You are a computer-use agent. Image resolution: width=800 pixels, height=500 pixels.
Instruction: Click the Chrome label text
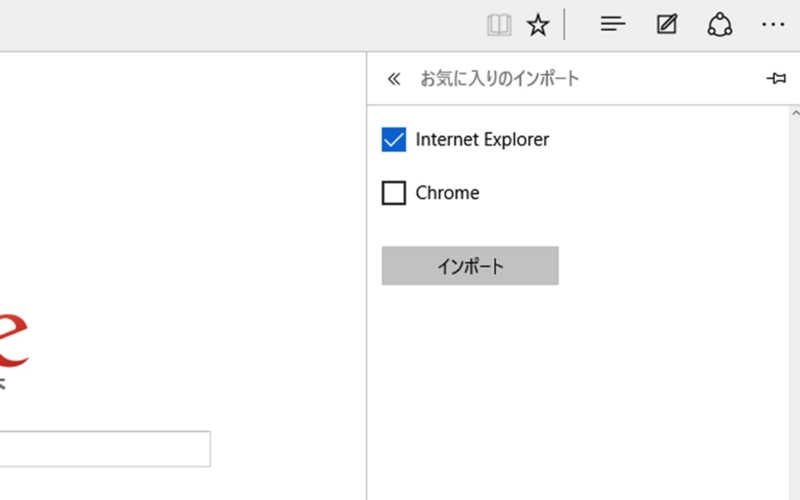click(447, 193)
